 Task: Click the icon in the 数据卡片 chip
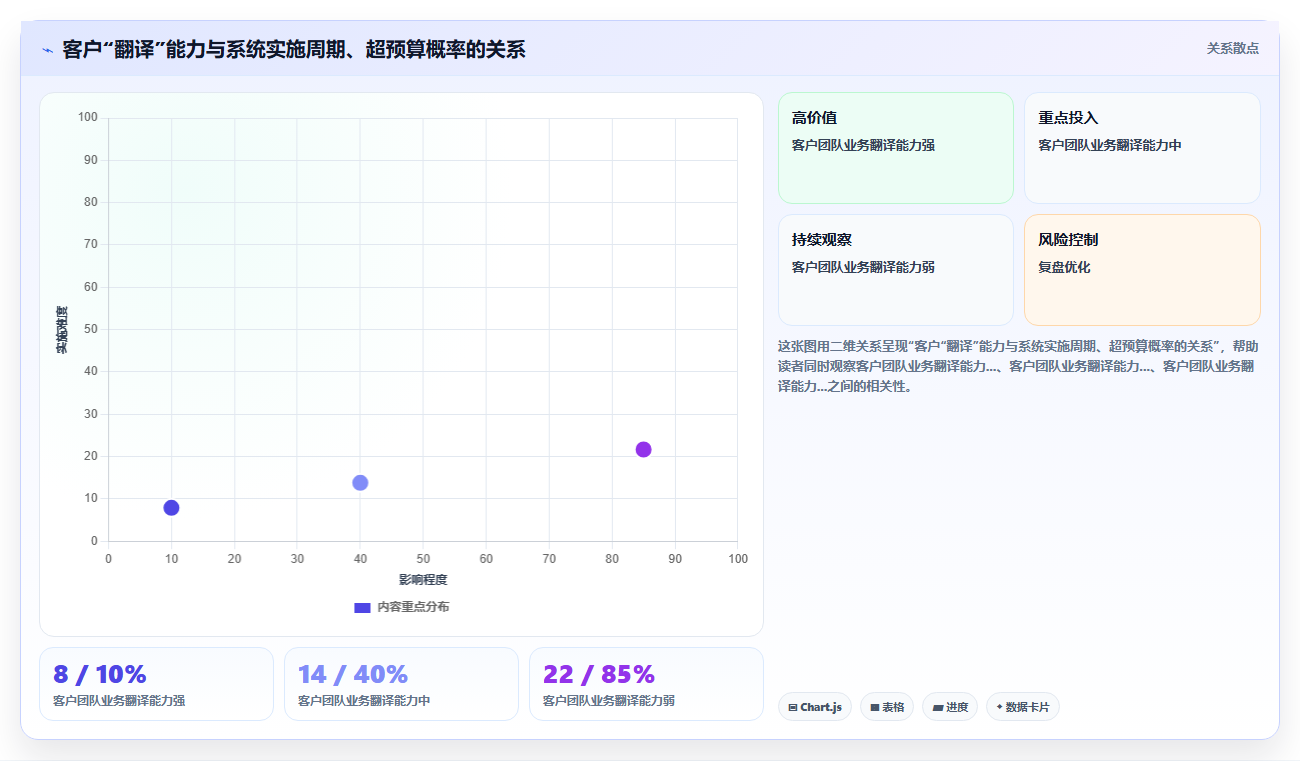pos(999,707)
